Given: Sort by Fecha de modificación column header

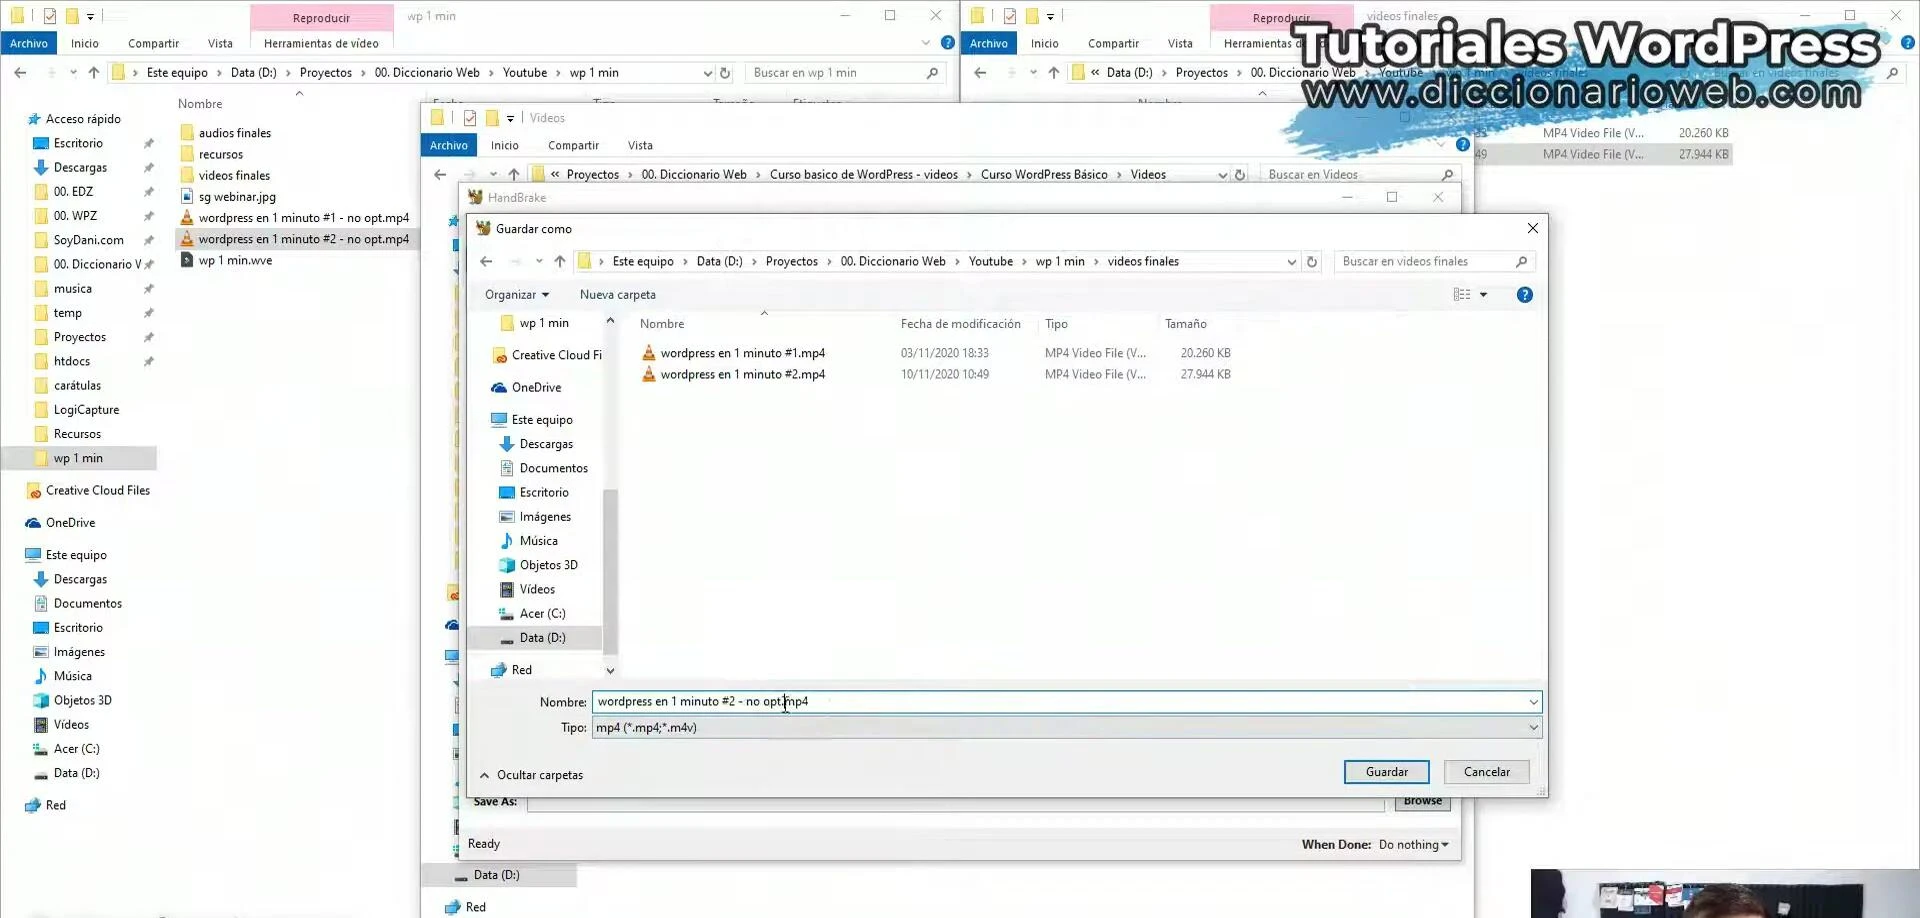Looking at the screenshot, I should pyautogui.click(x=960, y=324).
